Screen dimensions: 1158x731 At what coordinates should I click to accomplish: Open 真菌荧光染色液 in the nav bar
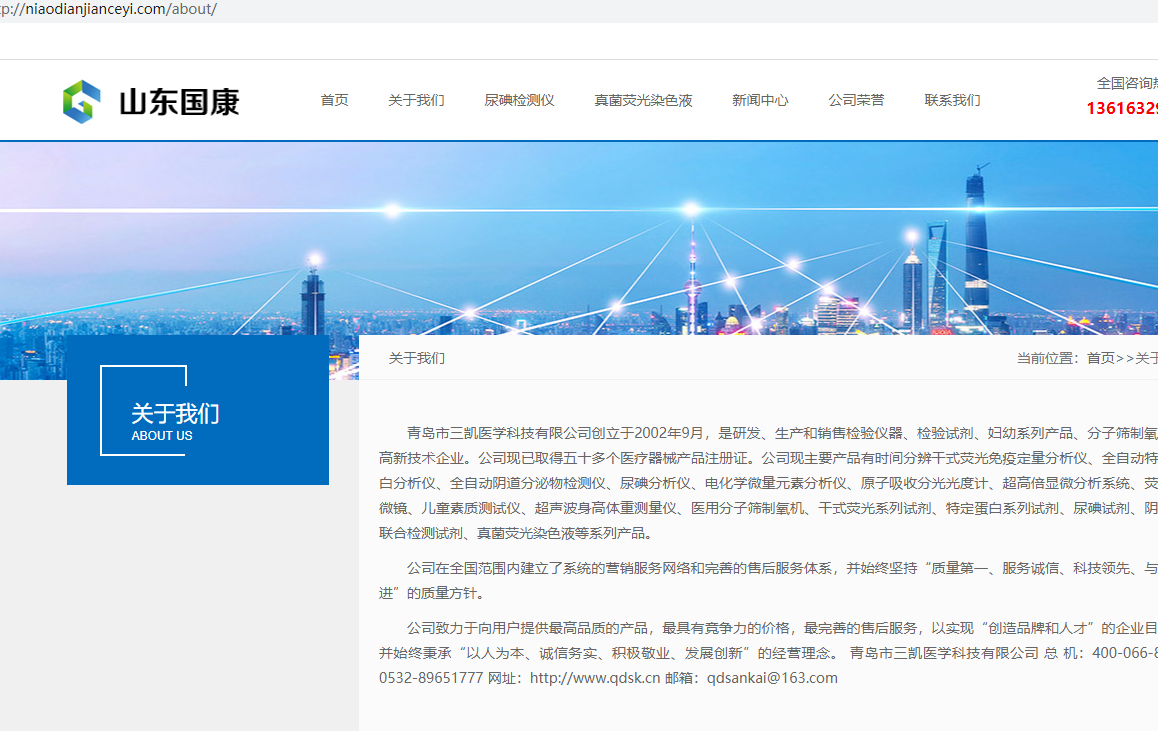tap(643, 100)
